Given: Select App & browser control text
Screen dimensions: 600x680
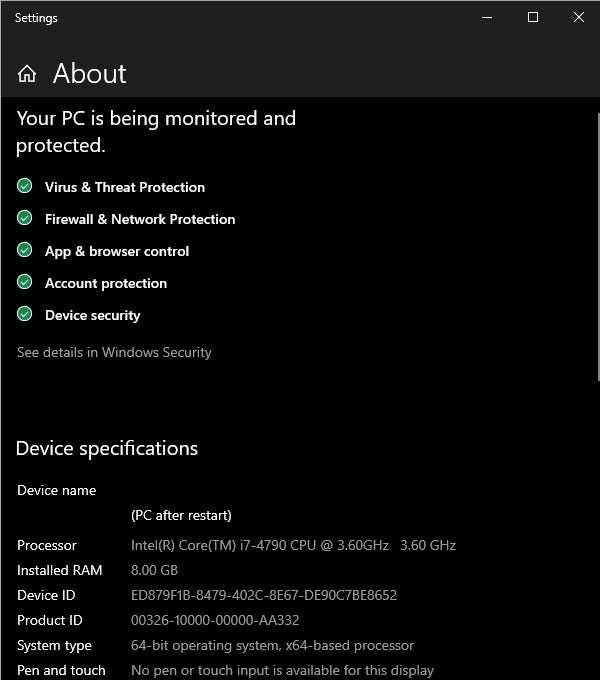Looking at the screenshot, I should point(117,251).
